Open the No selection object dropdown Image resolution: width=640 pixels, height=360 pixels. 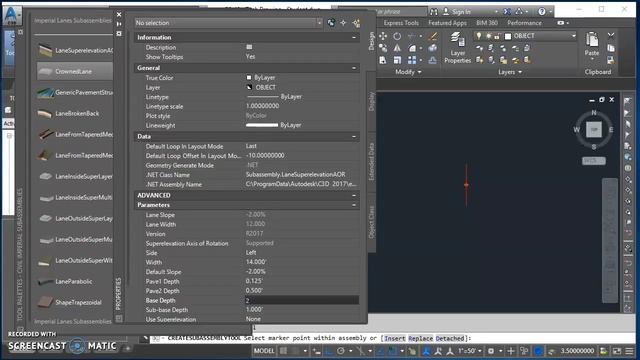pos(229,23)
